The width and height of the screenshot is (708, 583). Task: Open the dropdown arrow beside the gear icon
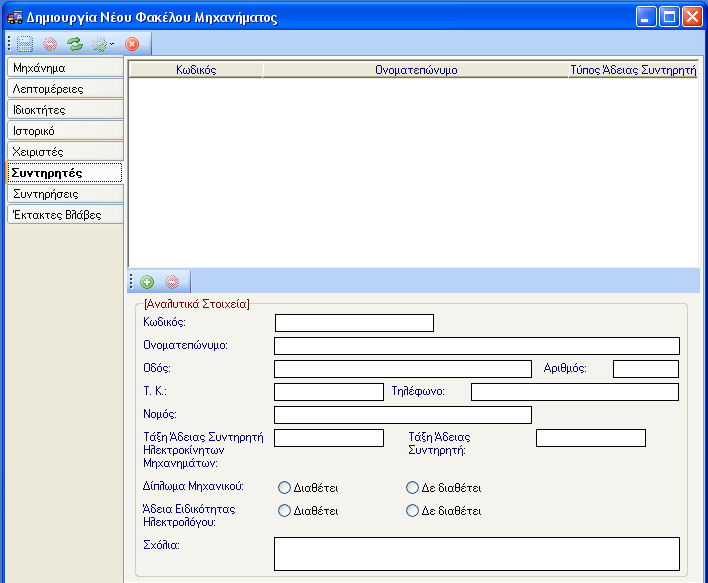[x=112, y=44]
